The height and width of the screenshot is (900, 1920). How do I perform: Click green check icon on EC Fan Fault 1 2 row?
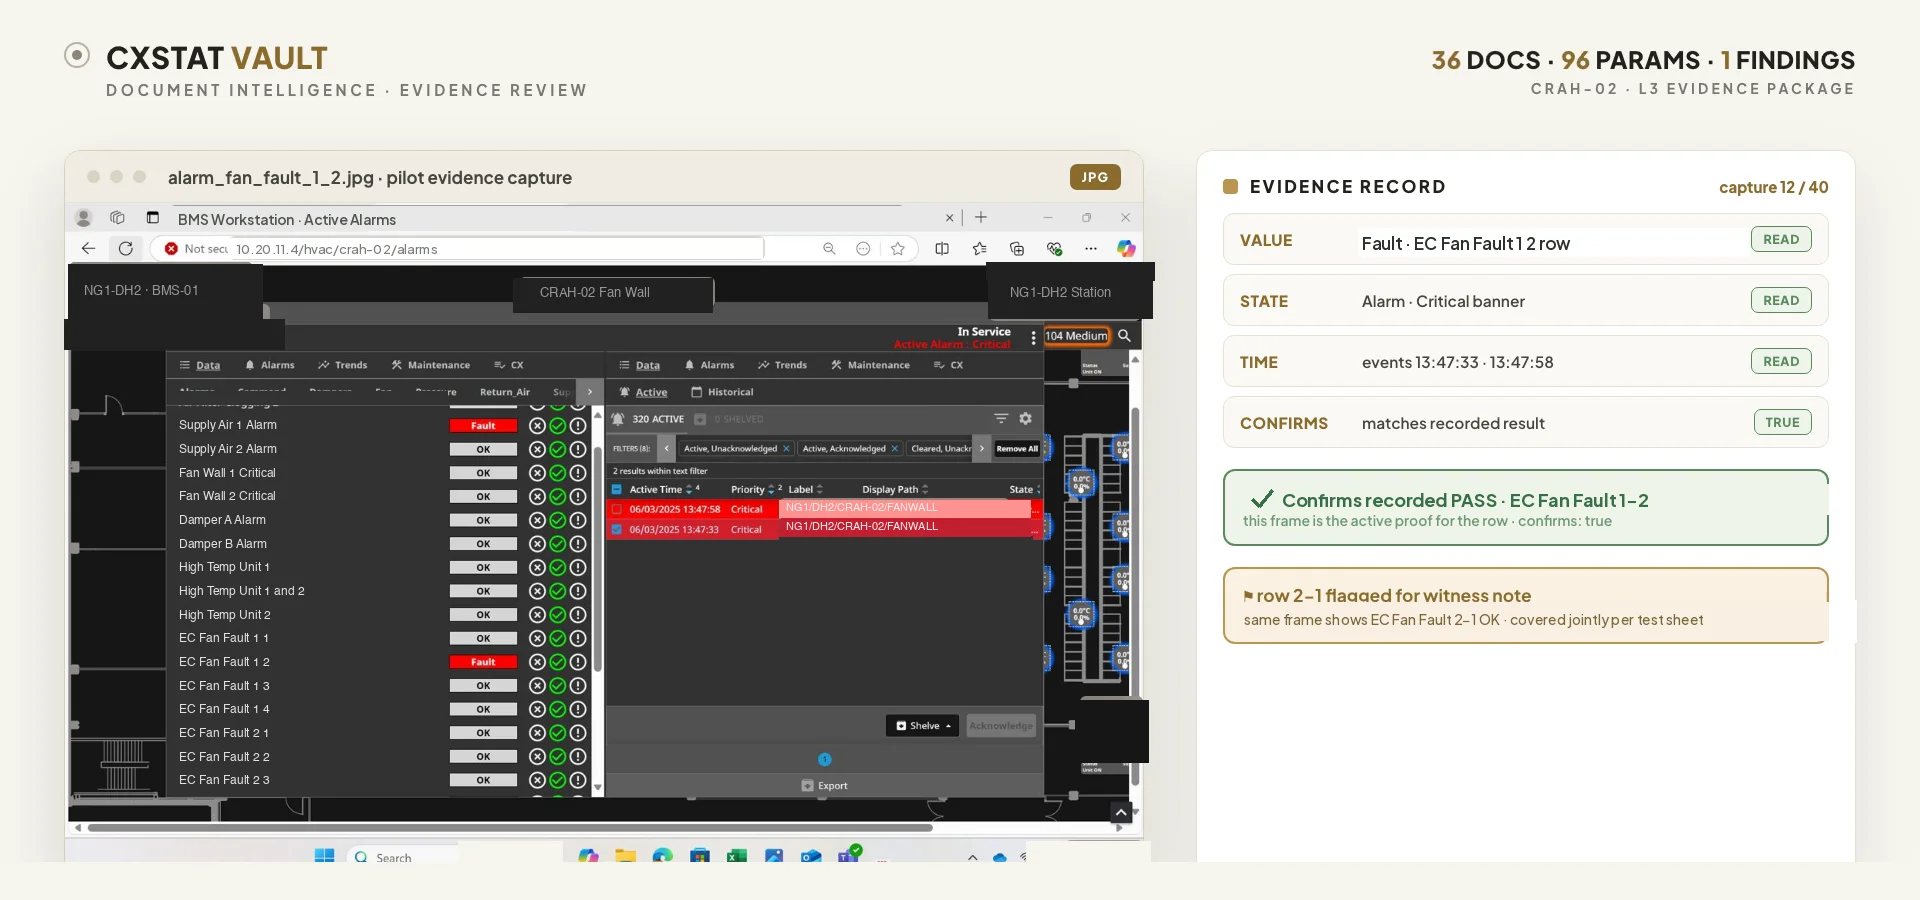(x=558, y=662)
